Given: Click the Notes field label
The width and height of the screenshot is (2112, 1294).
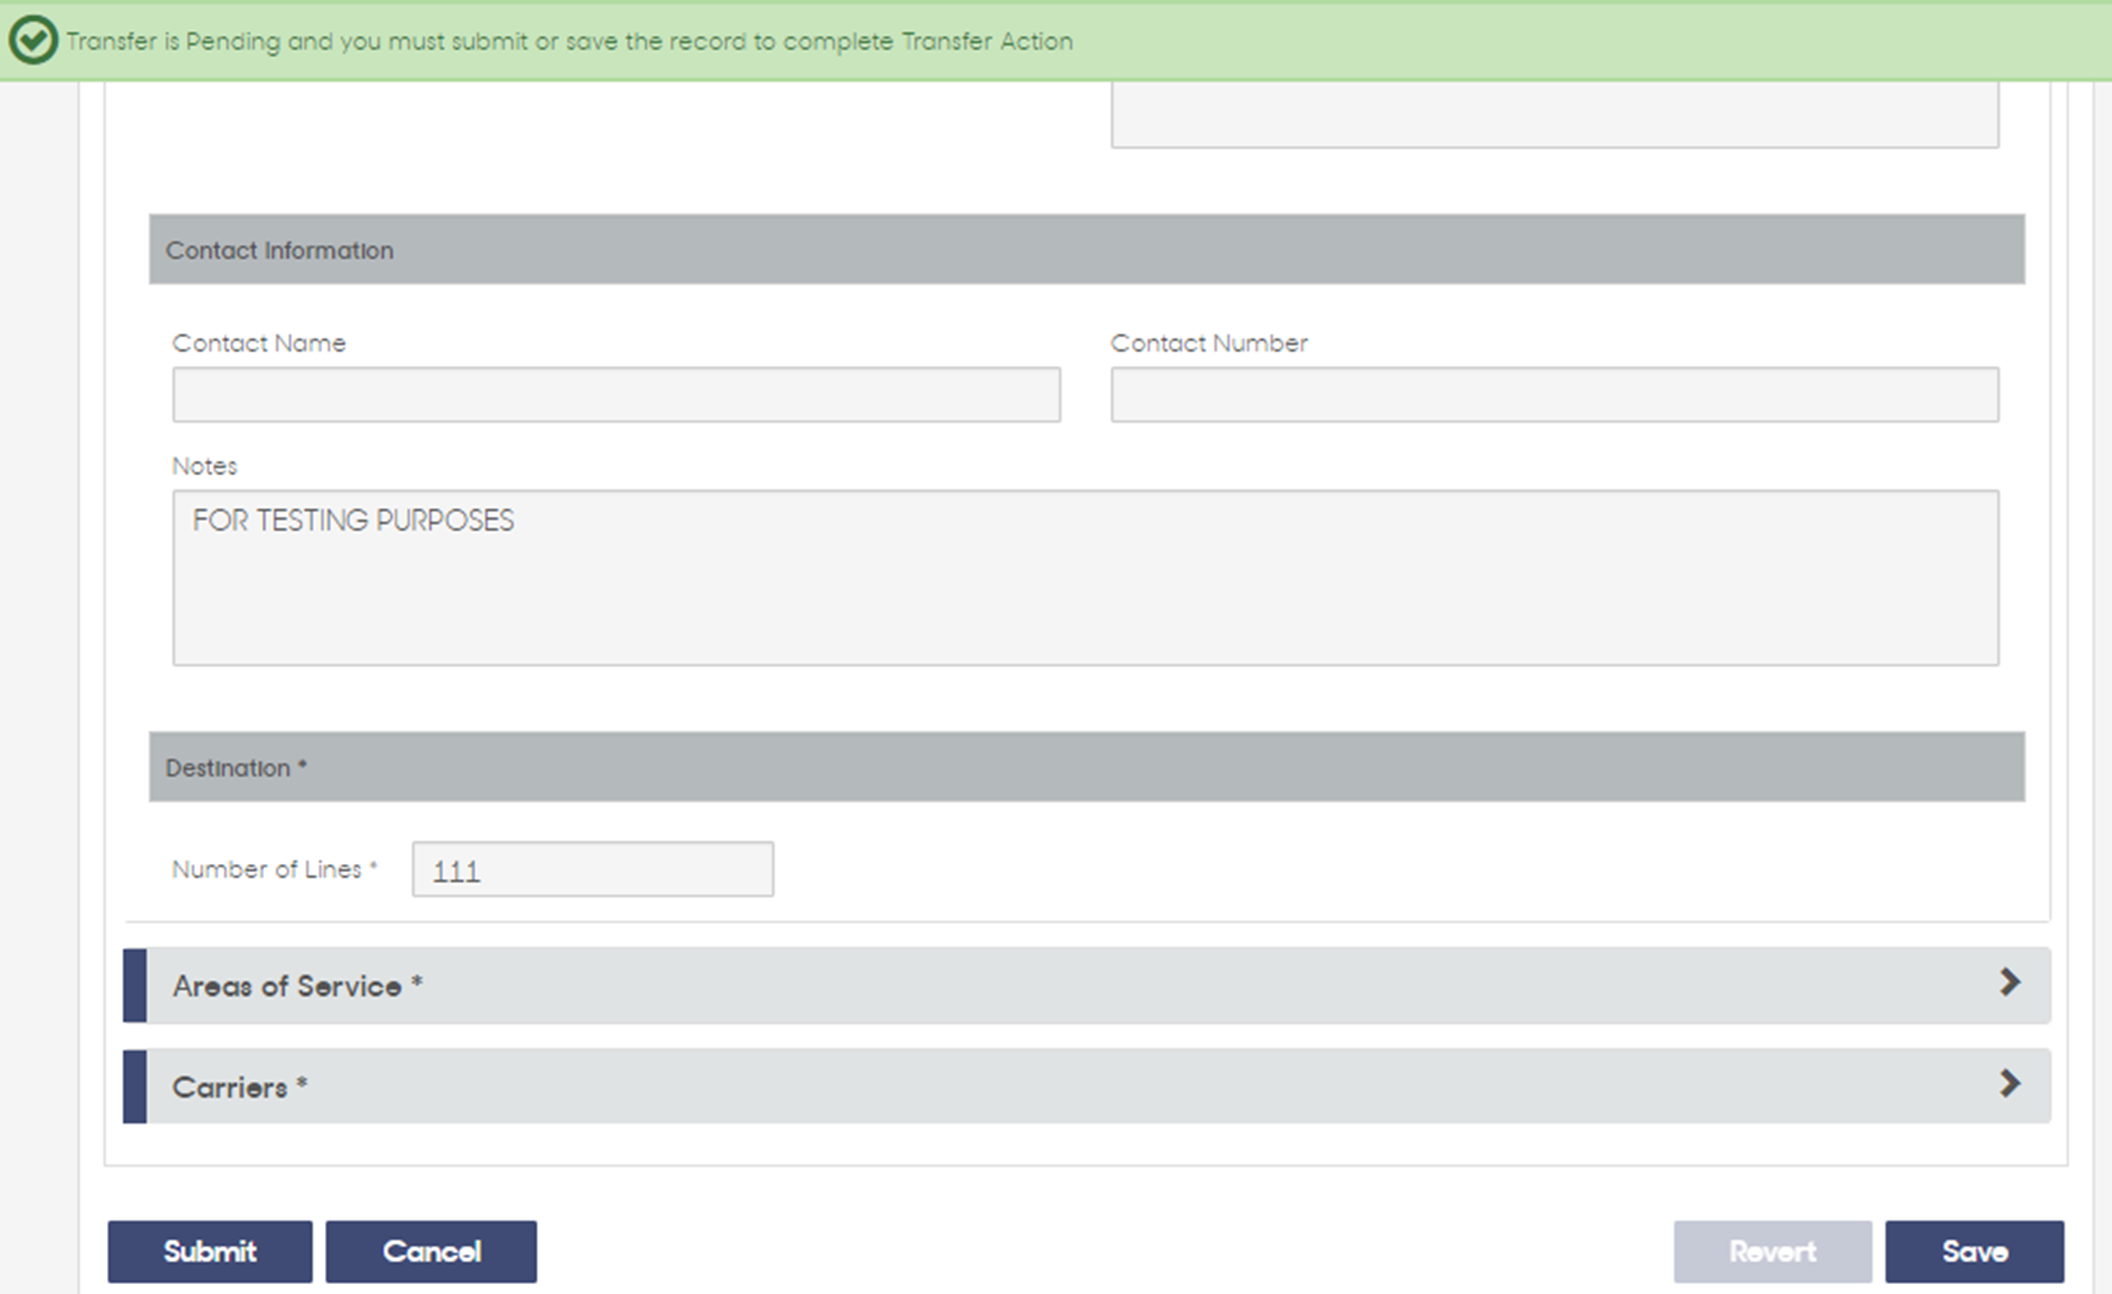Looking at the screenshot, I should [x=204, y=466].
